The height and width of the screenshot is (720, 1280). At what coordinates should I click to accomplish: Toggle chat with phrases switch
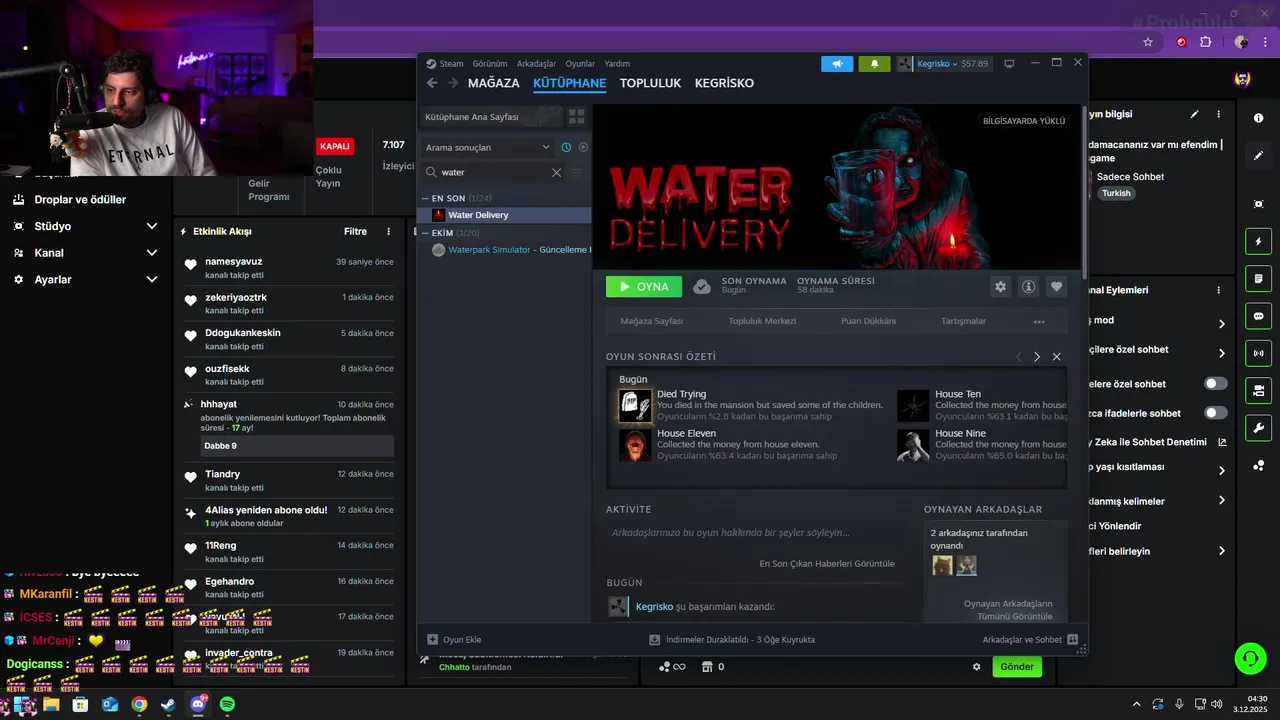point(1216,413)
